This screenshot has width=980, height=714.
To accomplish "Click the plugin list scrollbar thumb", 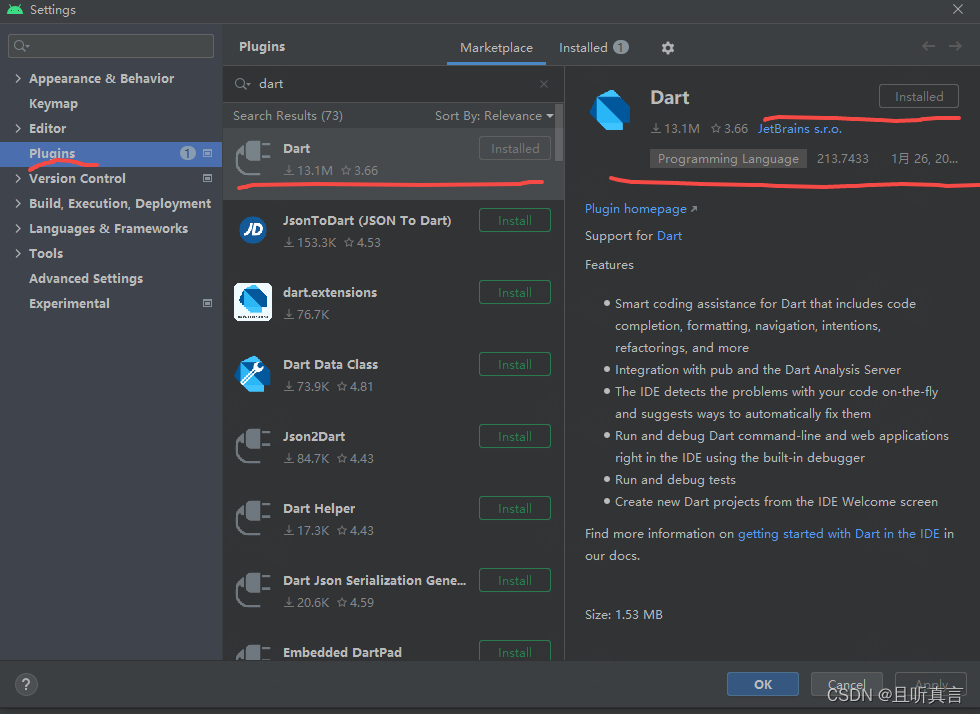I will [559, 133].
